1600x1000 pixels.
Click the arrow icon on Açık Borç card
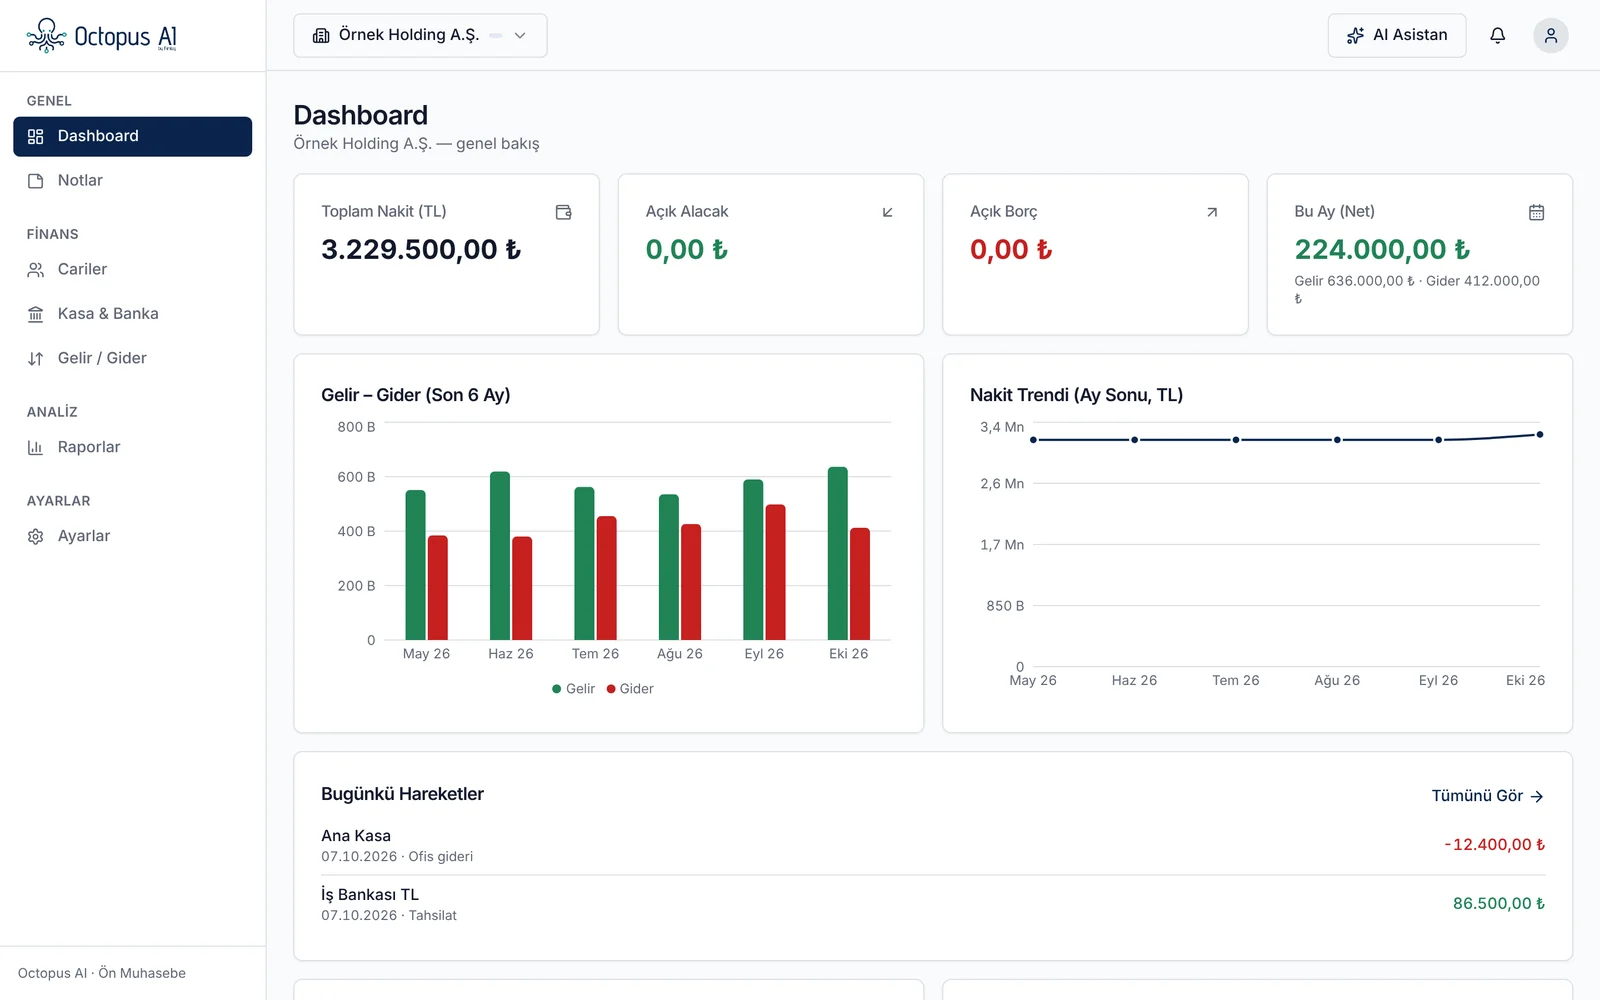1212,212
